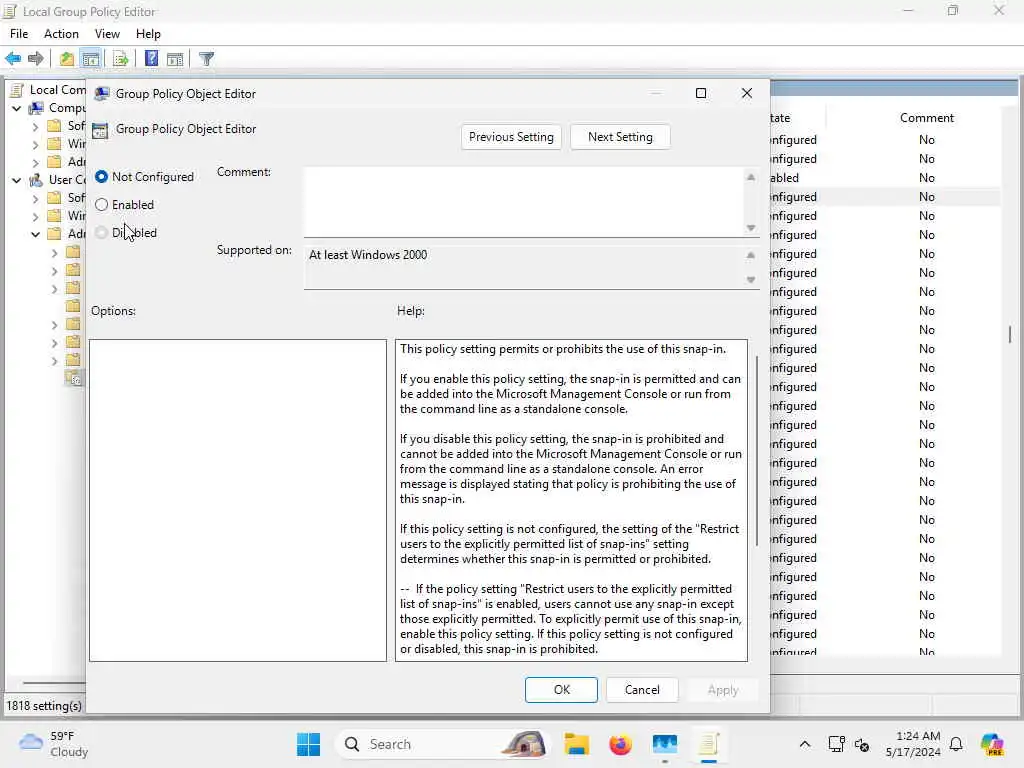Click dialog title bar computer icon
The image size is (1024, 768).
pos(101,94)
